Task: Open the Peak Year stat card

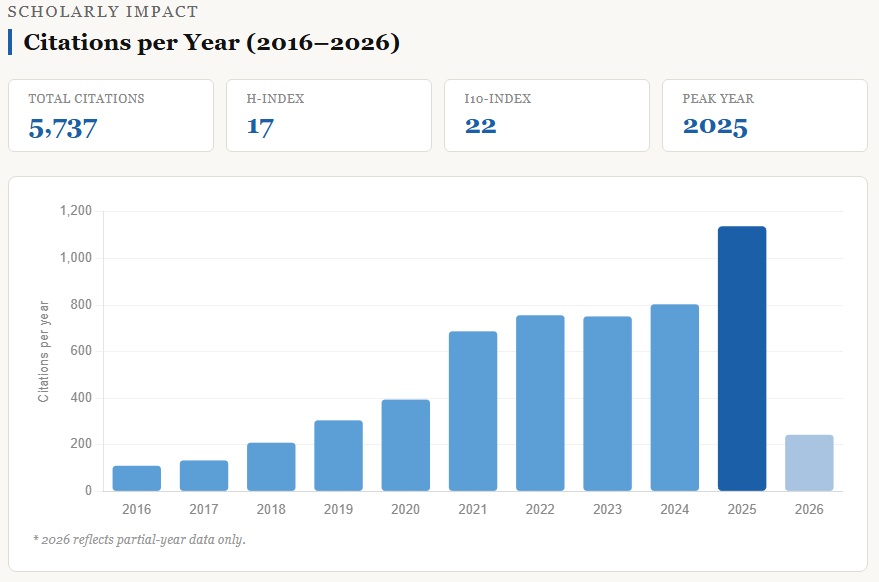Action: pyautogui.click(x=765, y=115)
